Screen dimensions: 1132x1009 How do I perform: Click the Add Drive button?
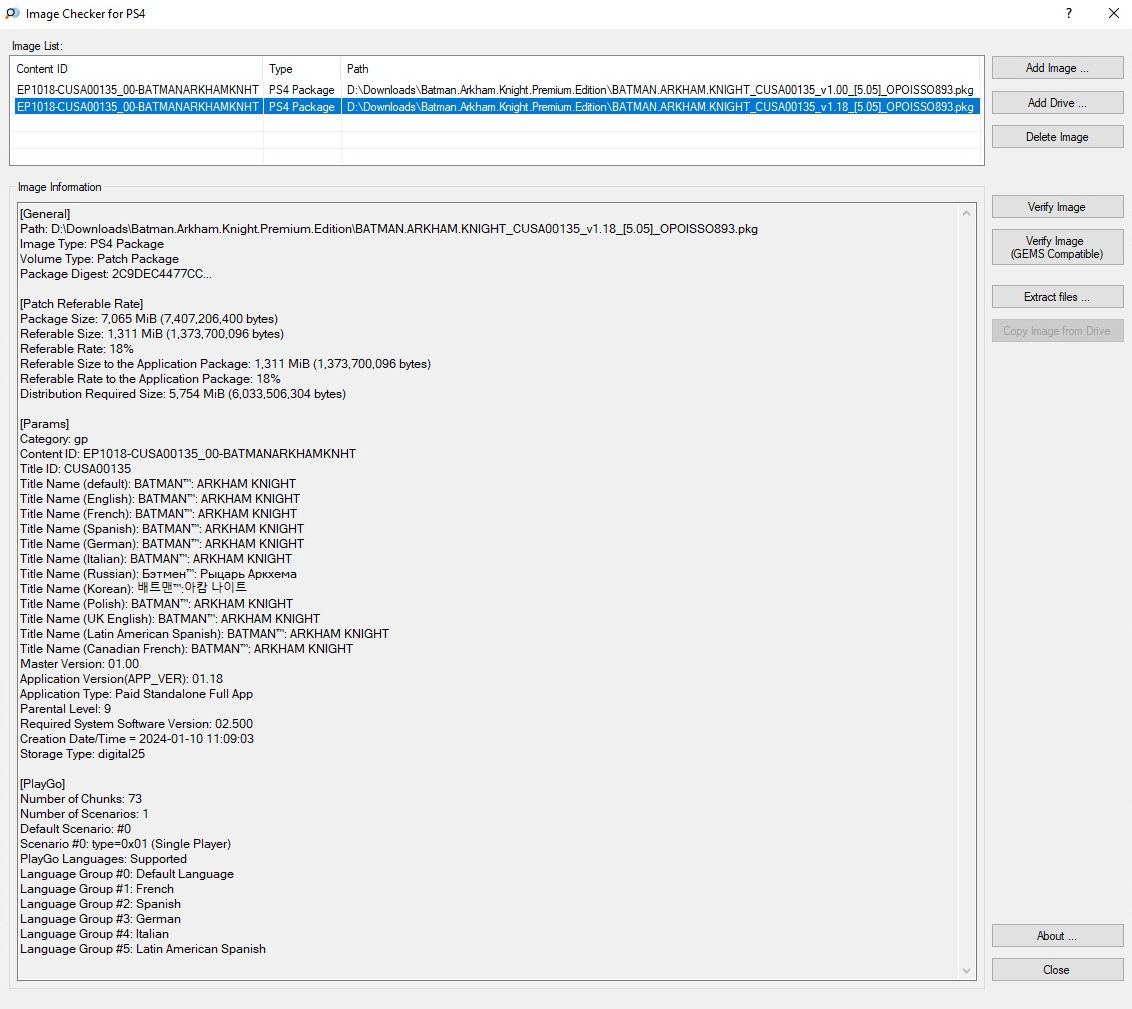[x=1057, y=102]
